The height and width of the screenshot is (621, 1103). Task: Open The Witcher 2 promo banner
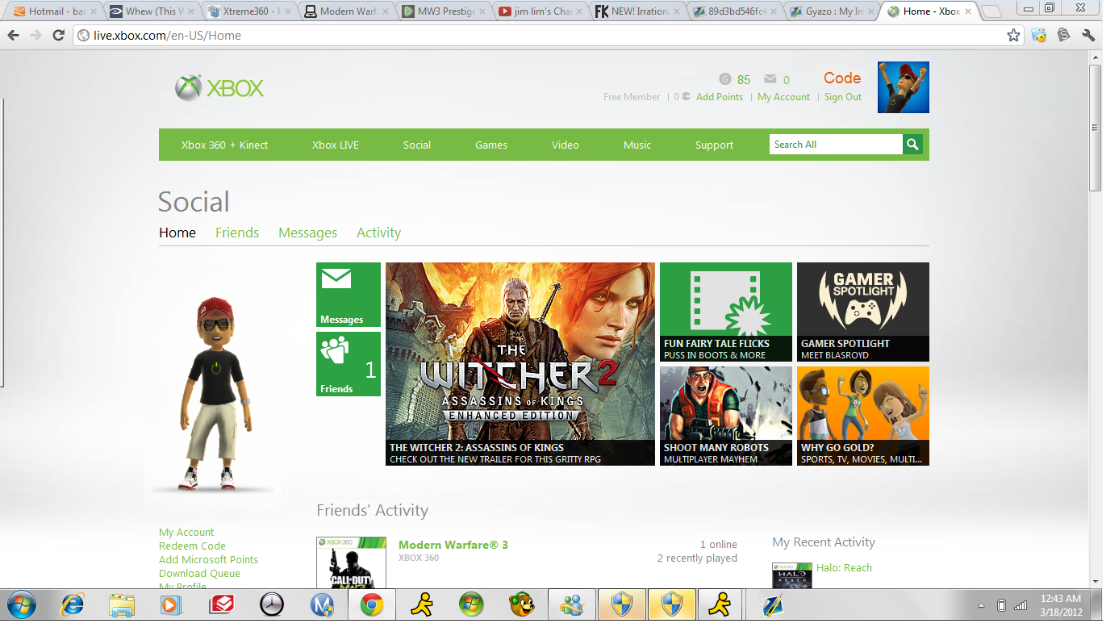click(x=520, y=364)
